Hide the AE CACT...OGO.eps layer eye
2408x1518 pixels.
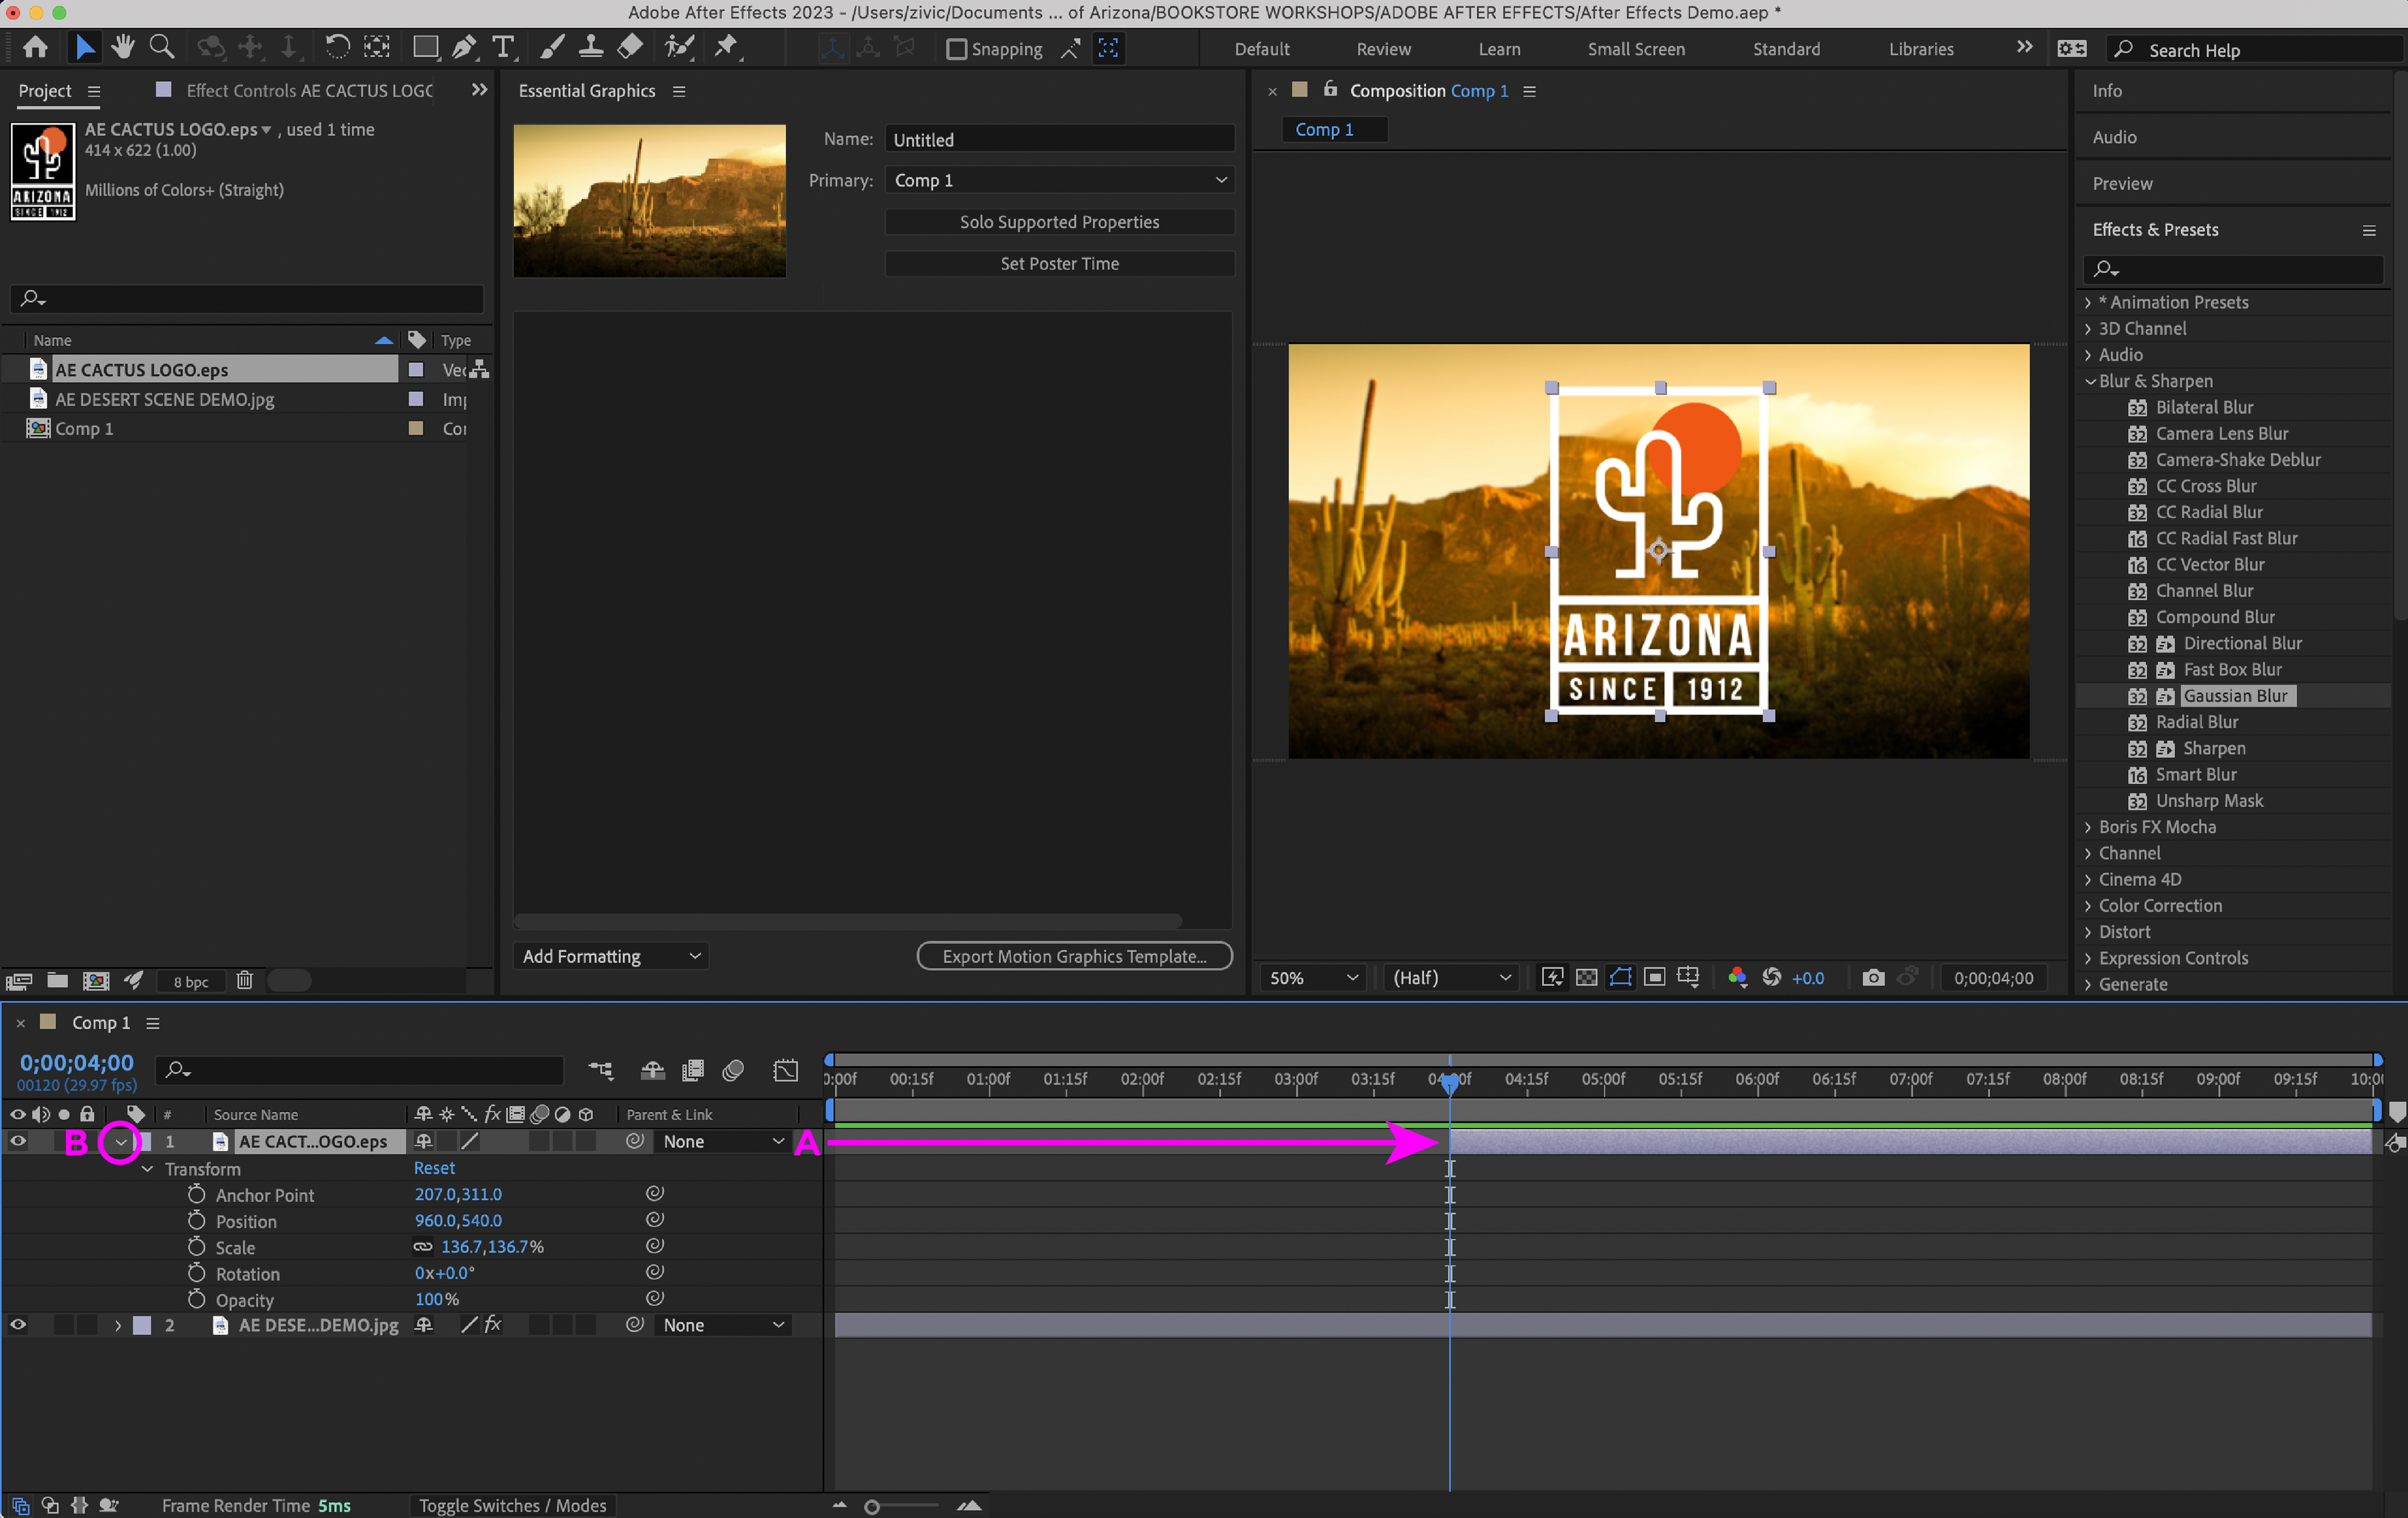(18, 1141)
